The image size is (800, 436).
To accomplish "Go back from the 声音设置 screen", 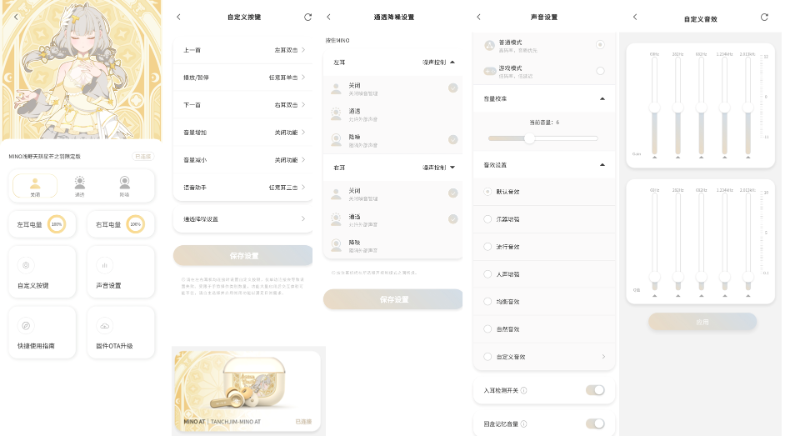I will point(478,17).
